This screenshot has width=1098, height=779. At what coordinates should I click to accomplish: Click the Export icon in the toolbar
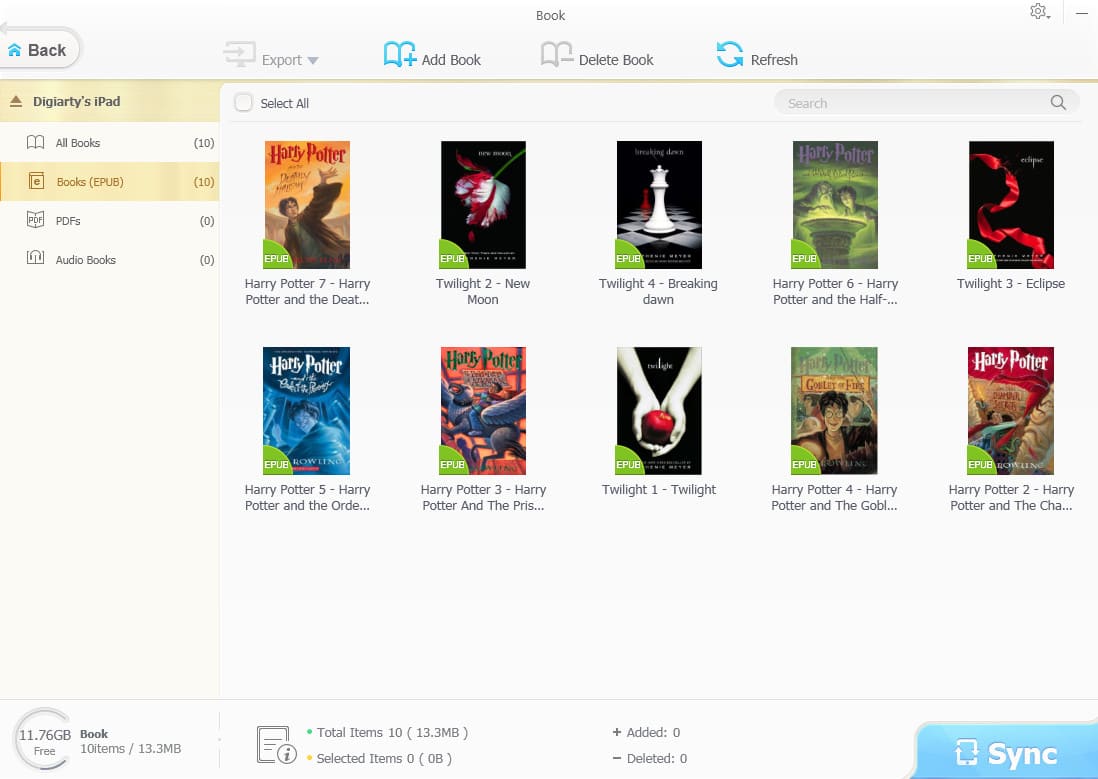pyautogui.click(x=239, y=55)
